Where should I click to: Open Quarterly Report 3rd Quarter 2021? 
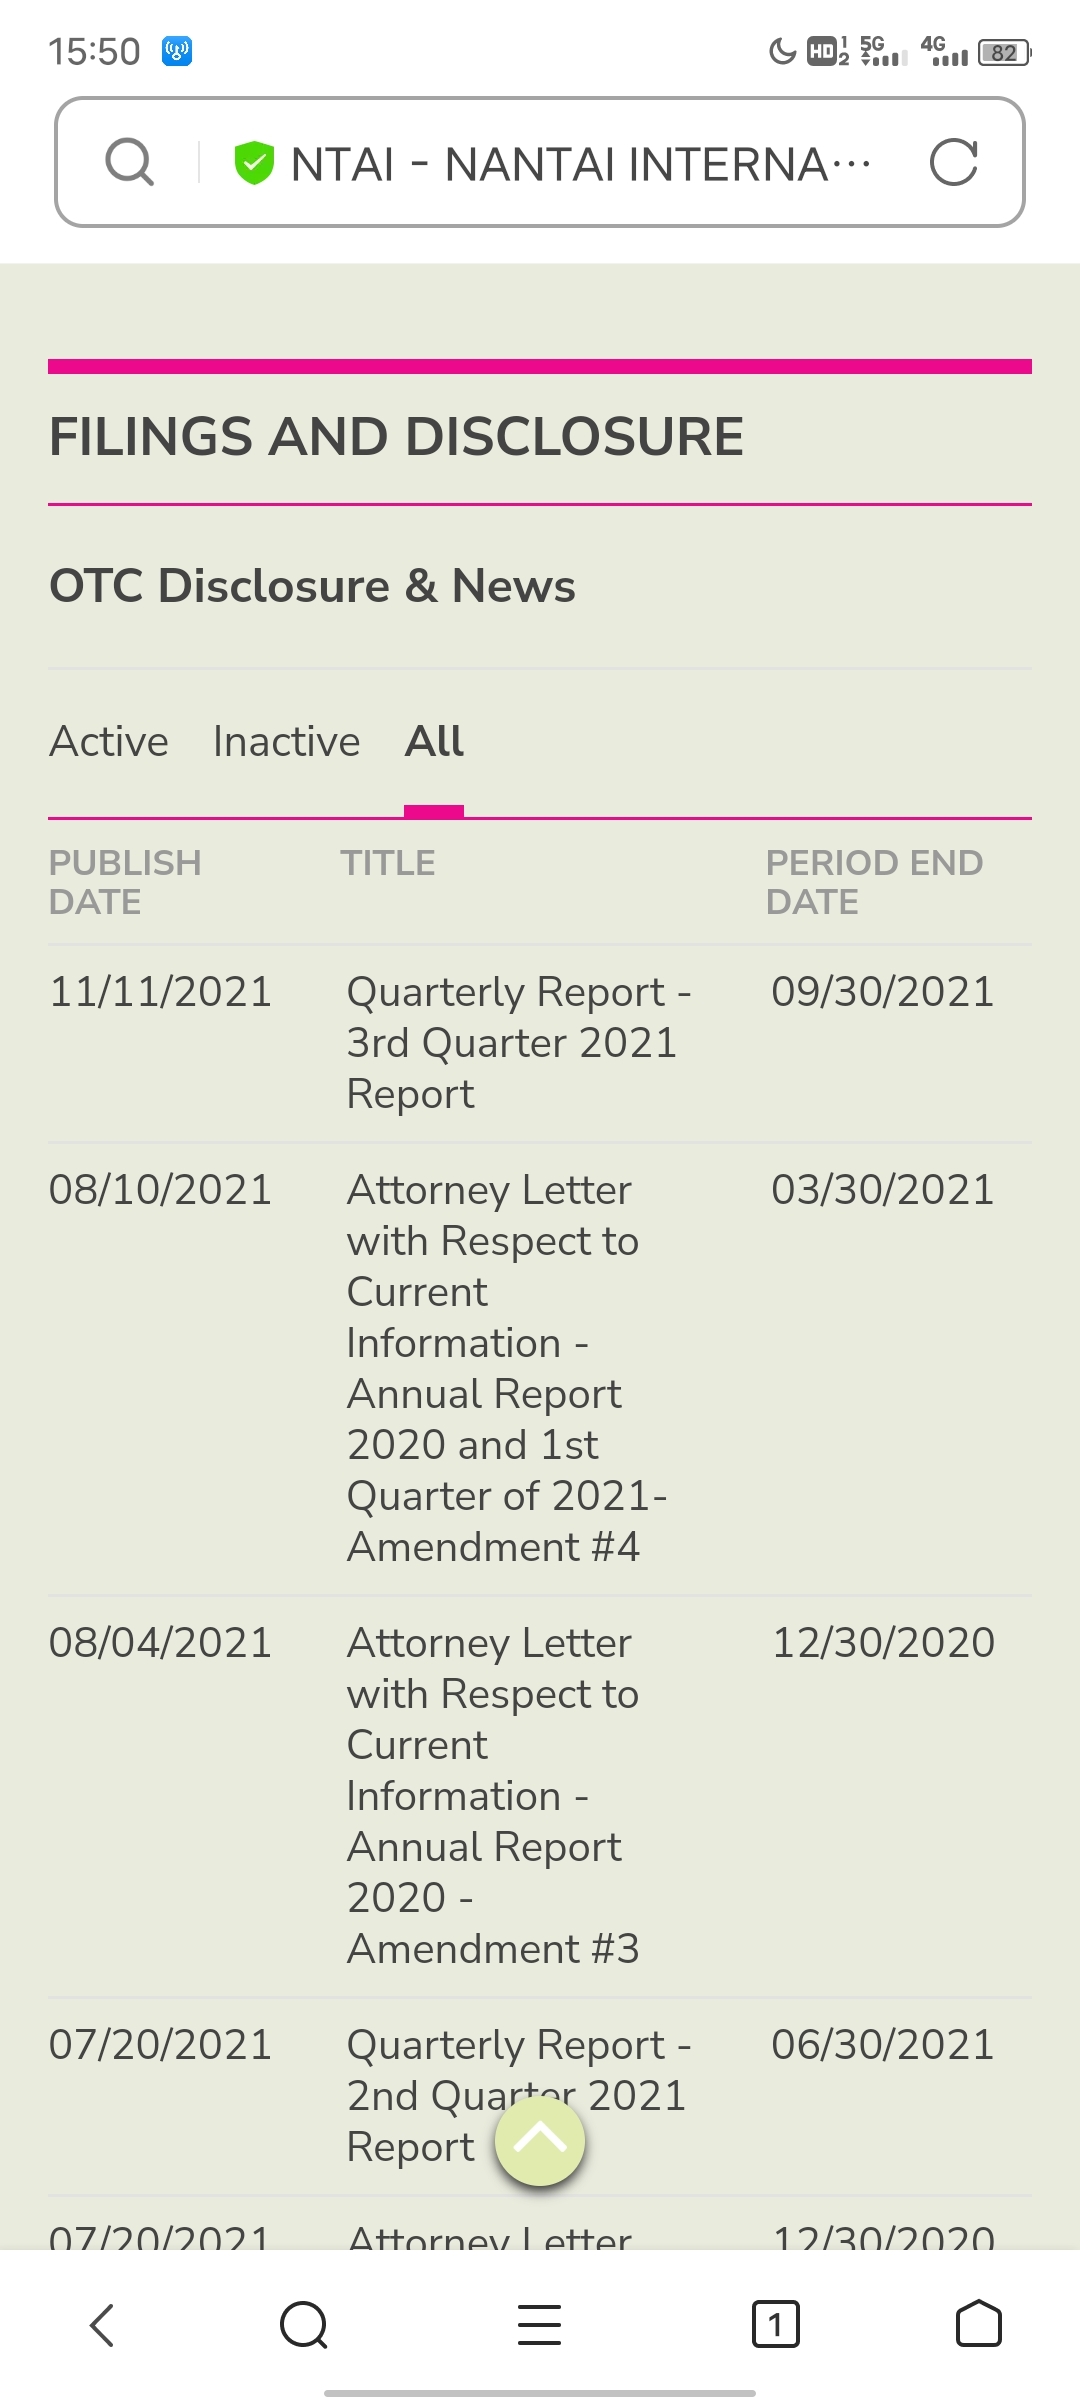pyautogui.click(x=519, y=1043)
